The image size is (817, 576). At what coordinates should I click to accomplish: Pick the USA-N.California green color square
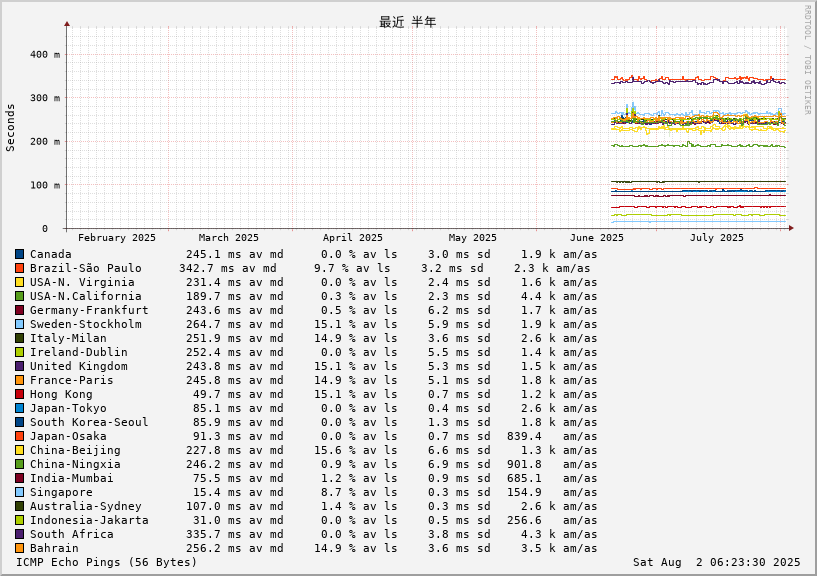point(19,297)
